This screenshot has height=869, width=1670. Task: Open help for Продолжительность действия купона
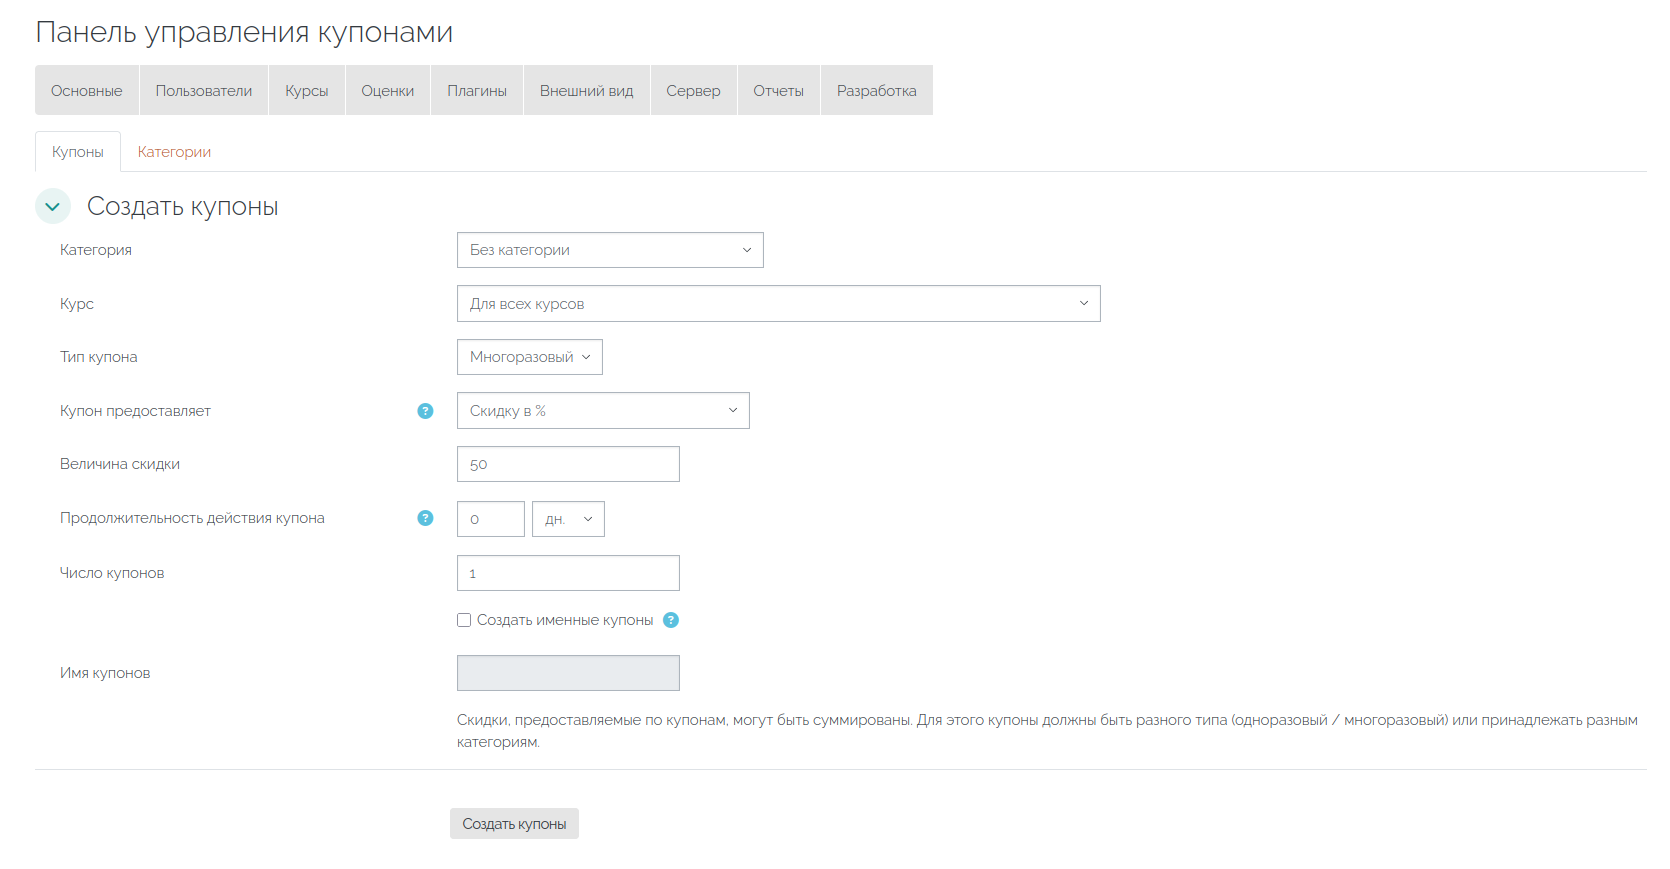[x=425, y=518]
